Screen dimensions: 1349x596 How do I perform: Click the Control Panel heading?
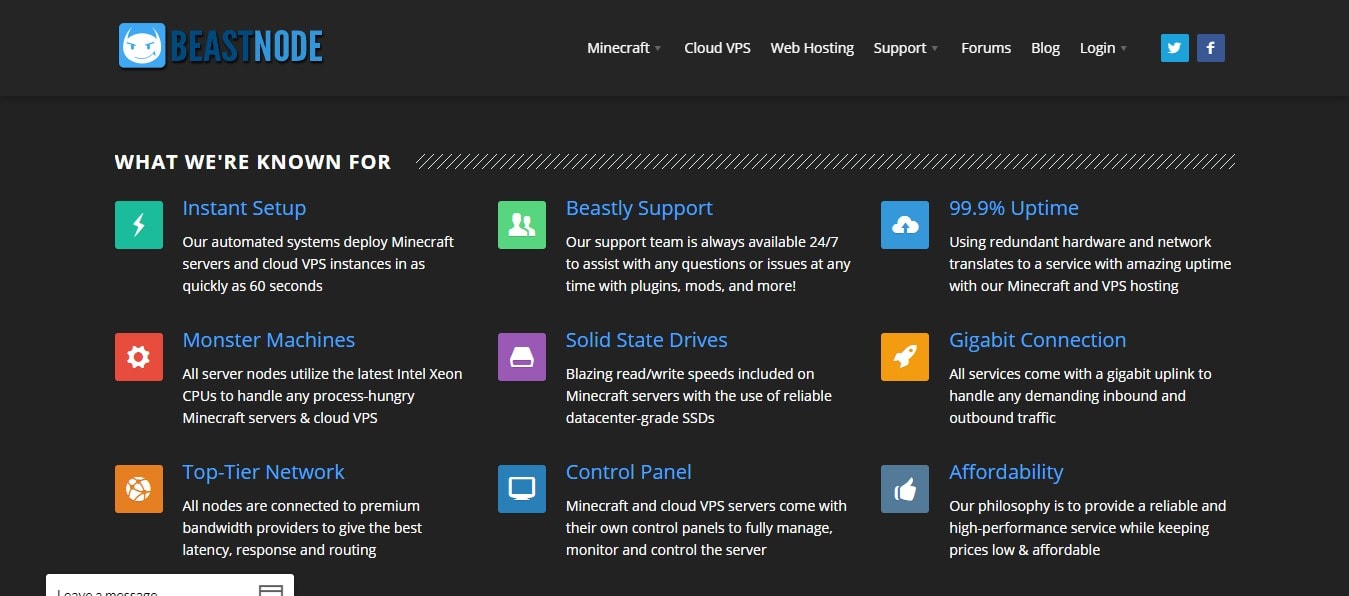[x=628, y=472]
